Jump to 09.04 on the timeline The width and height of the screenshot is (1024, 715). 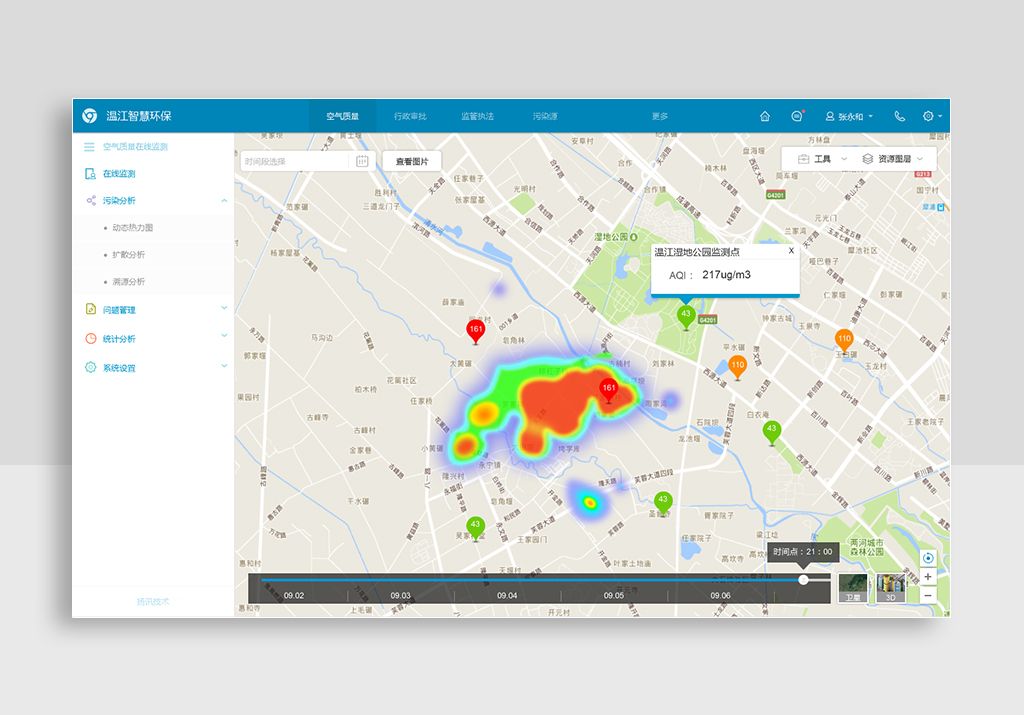tap(507, 595)
